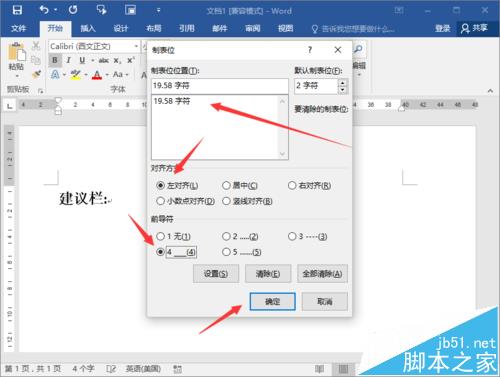Click the 全部清除 button
The width and height of the screenshot is (500, 377).
pos(322,274)
